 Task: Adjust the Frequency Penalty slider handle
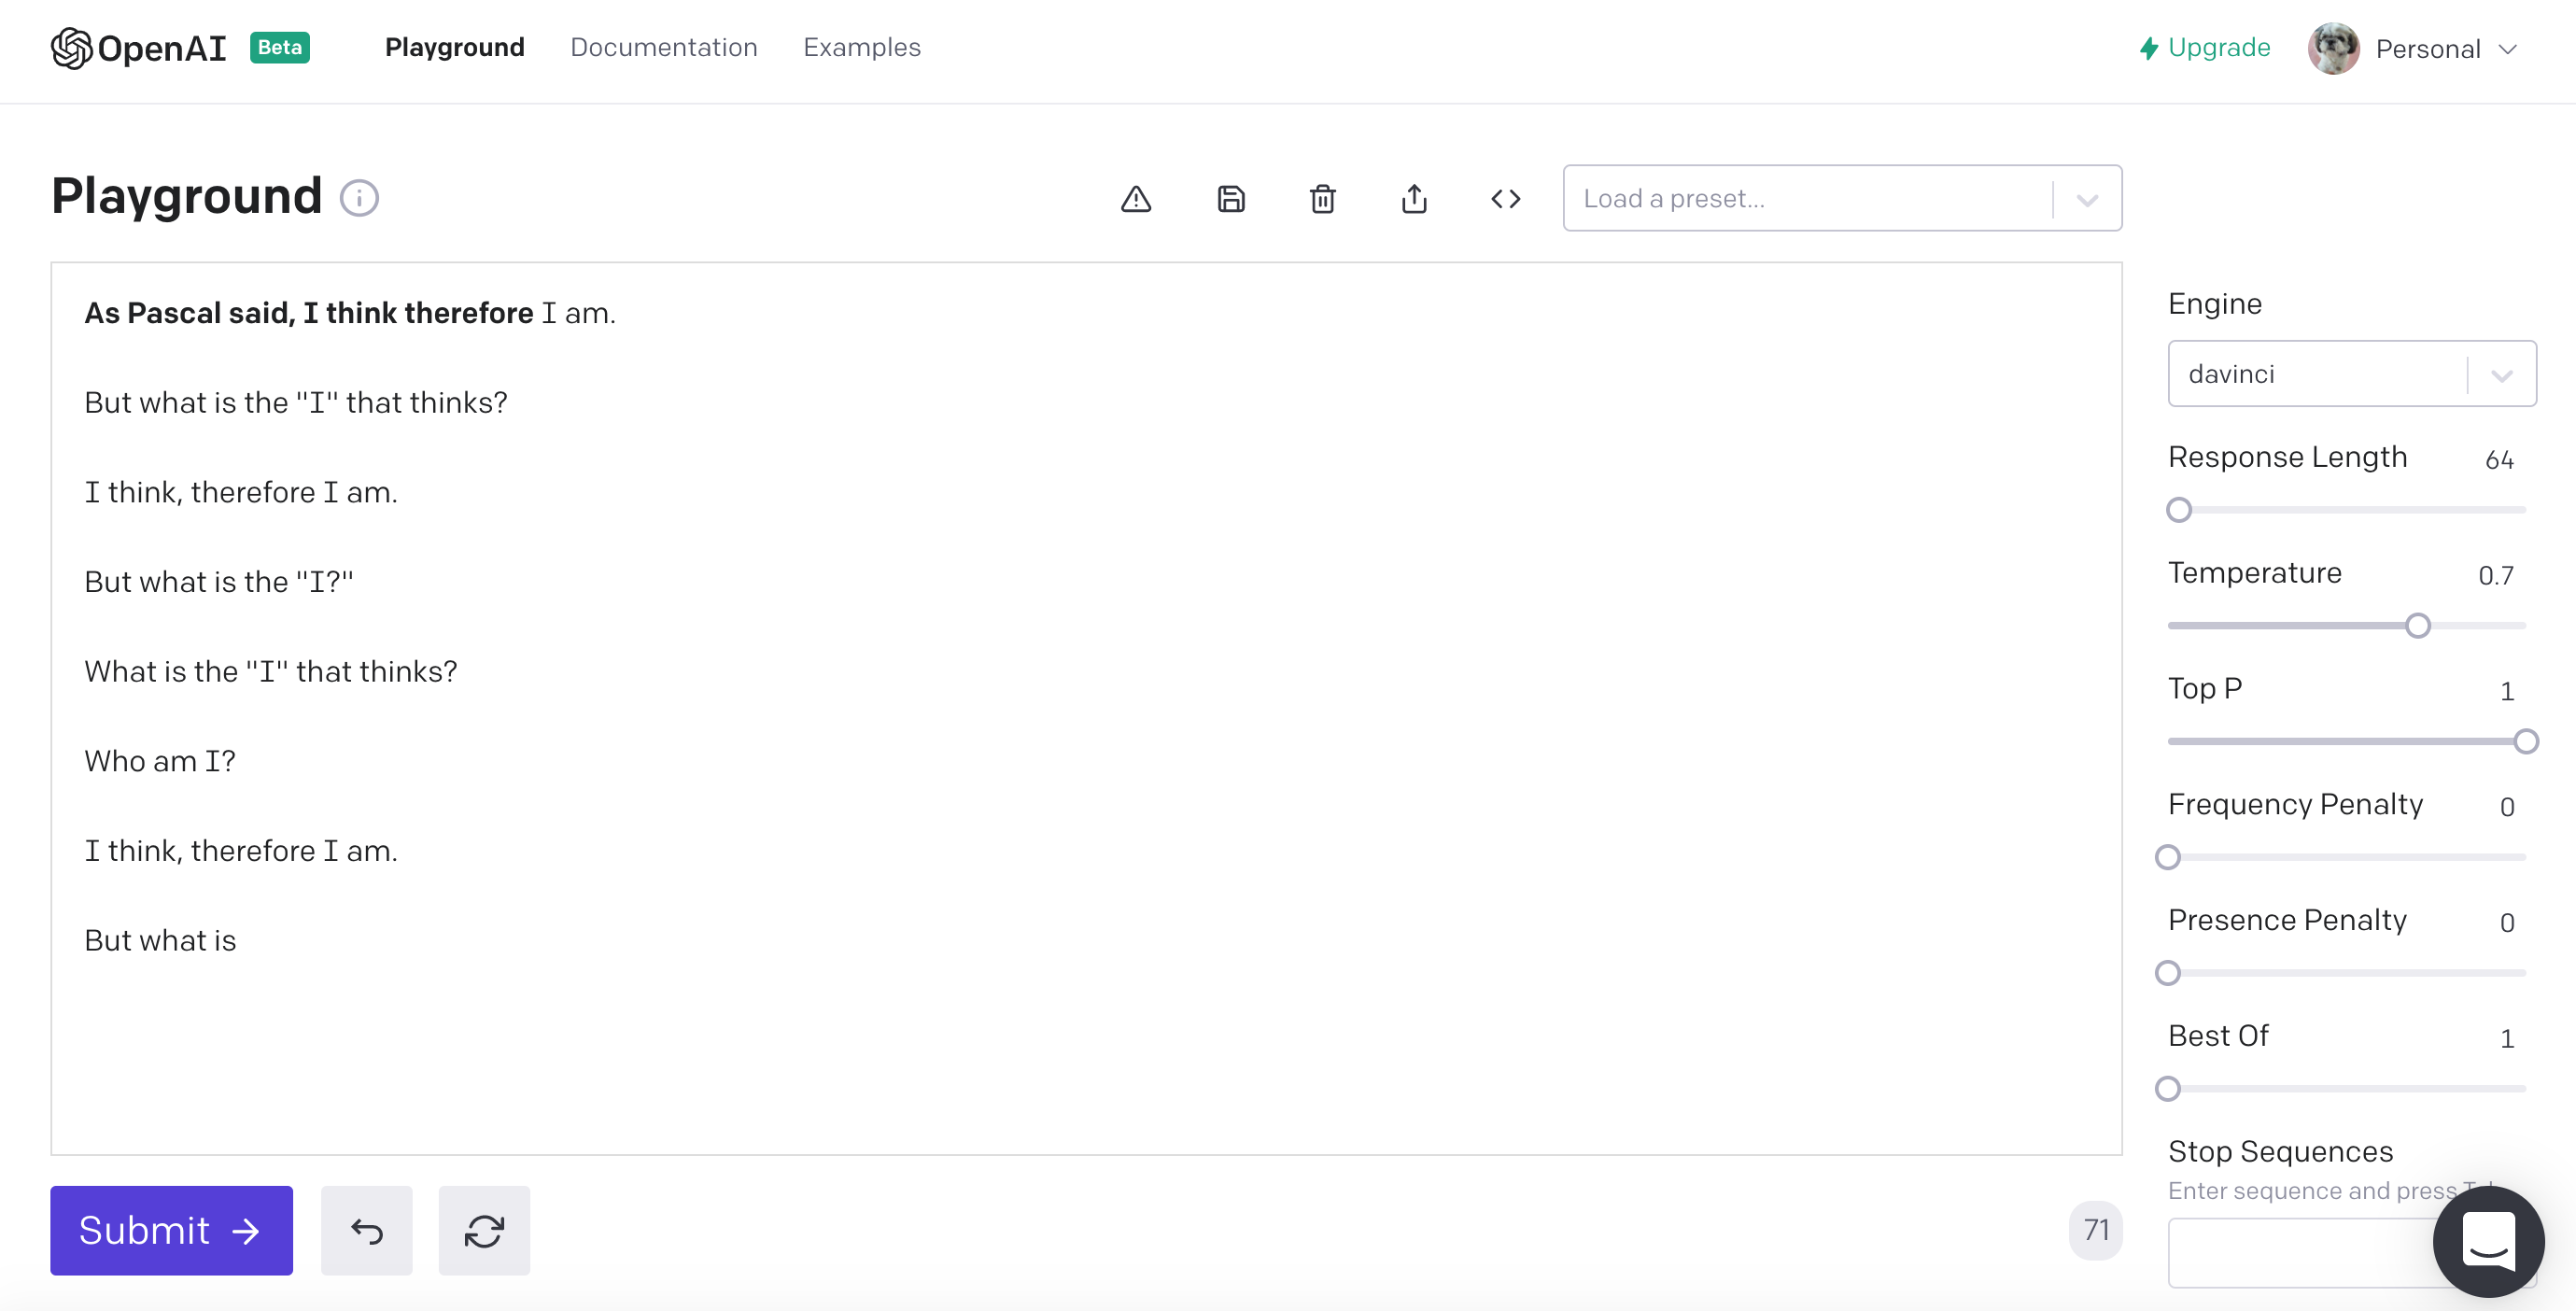(2167, 857)
